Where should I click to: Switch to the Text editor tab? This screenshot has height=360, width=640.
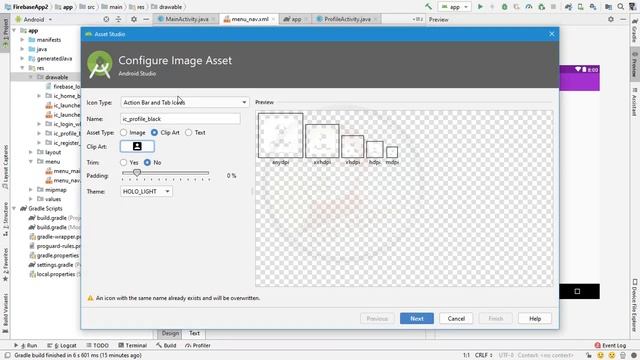coord(194,333)
